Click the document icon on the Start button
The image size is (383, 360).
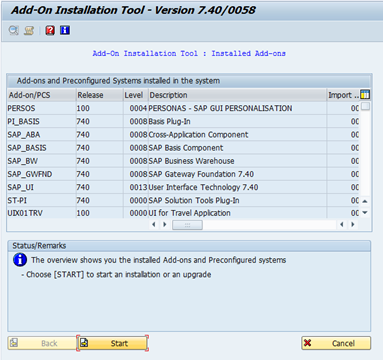click(x=84, y=343)
